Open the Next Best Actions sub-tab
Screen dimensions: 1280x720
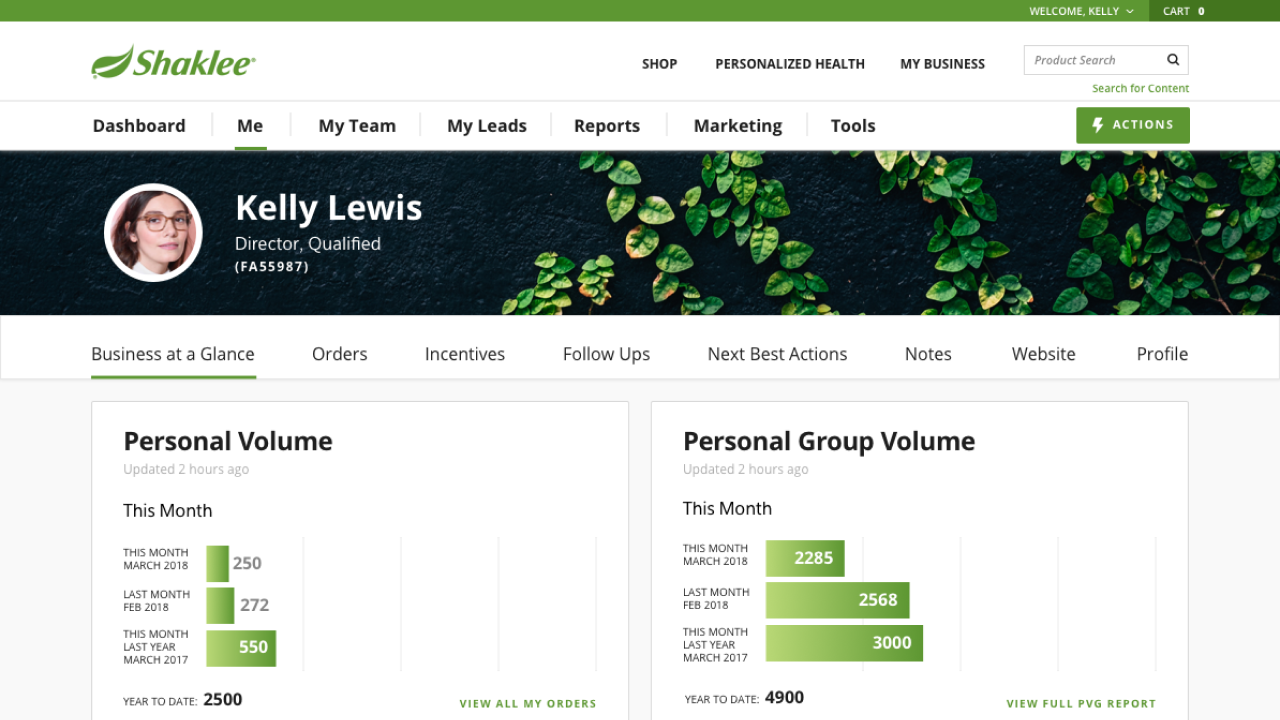point(777,354)
